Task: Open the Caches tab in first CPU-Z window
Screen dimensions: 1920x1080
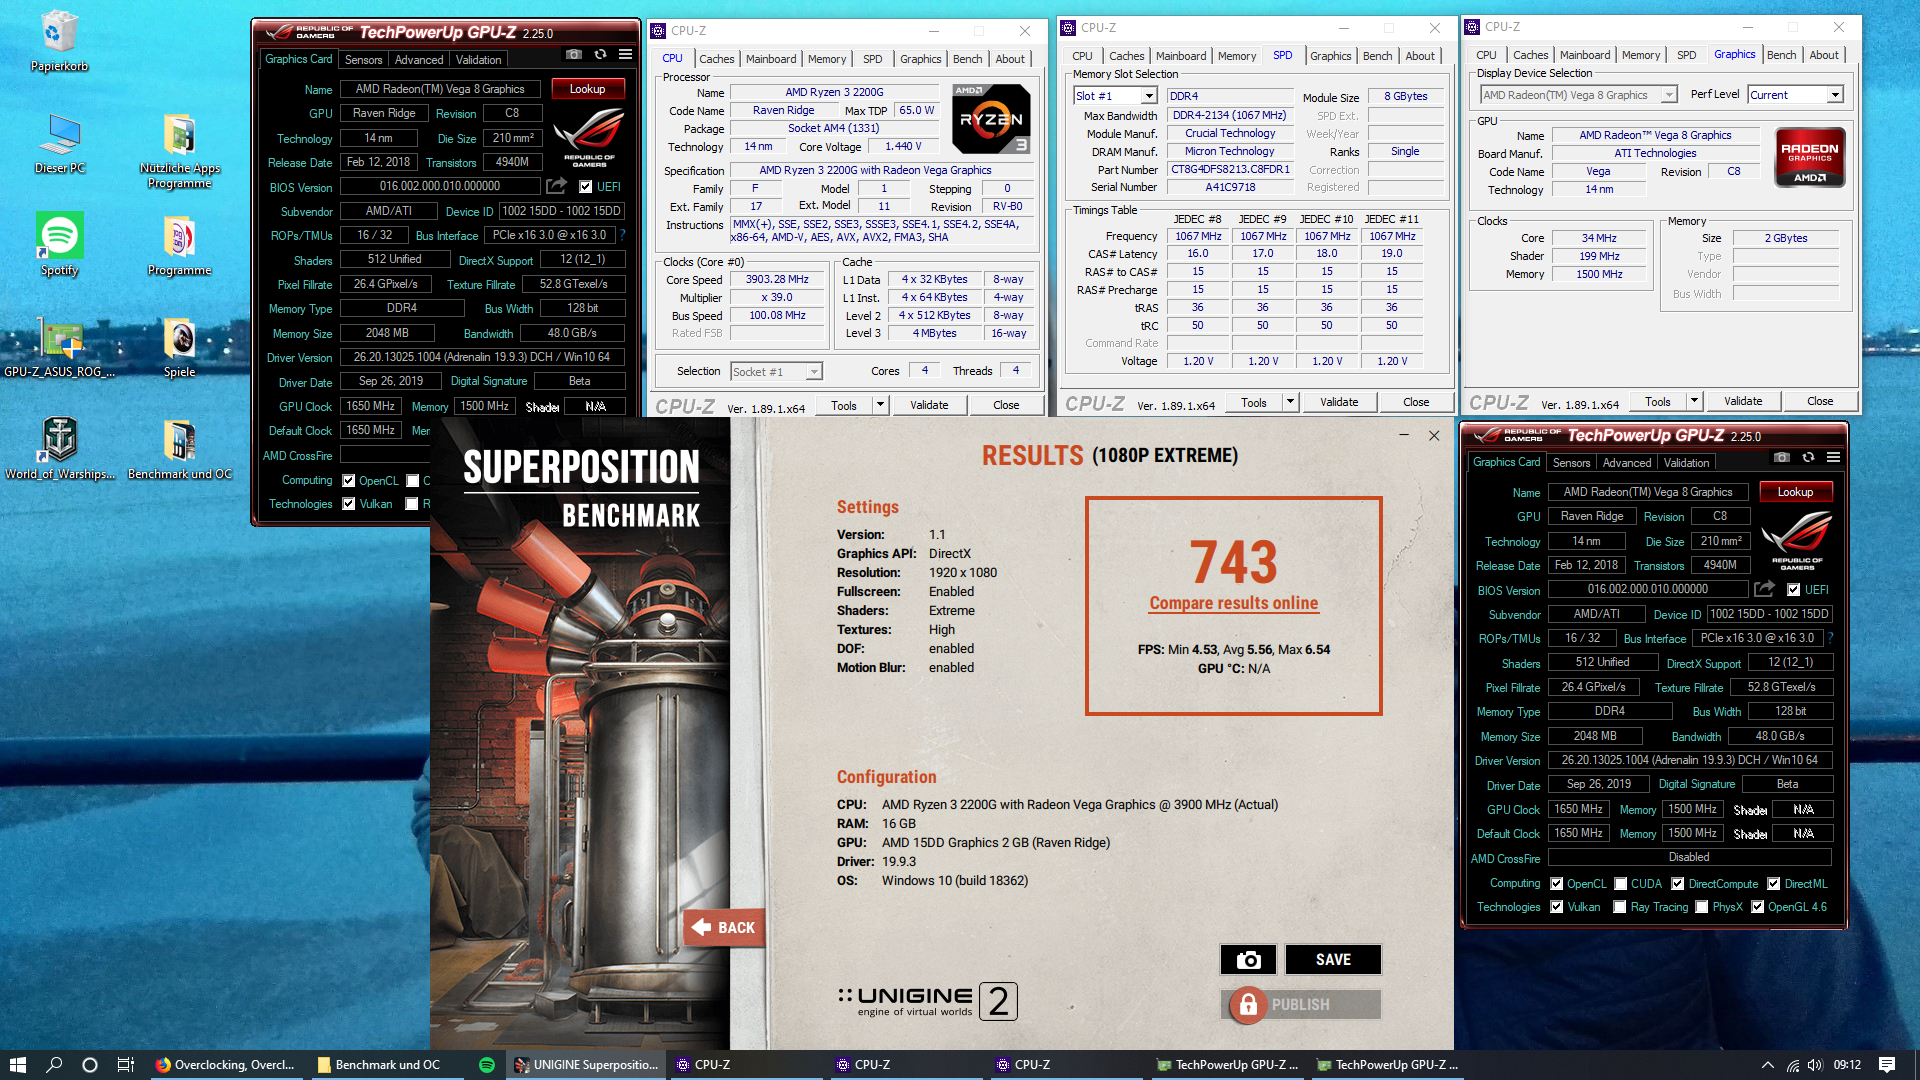Action: click(x=717, y=59)
